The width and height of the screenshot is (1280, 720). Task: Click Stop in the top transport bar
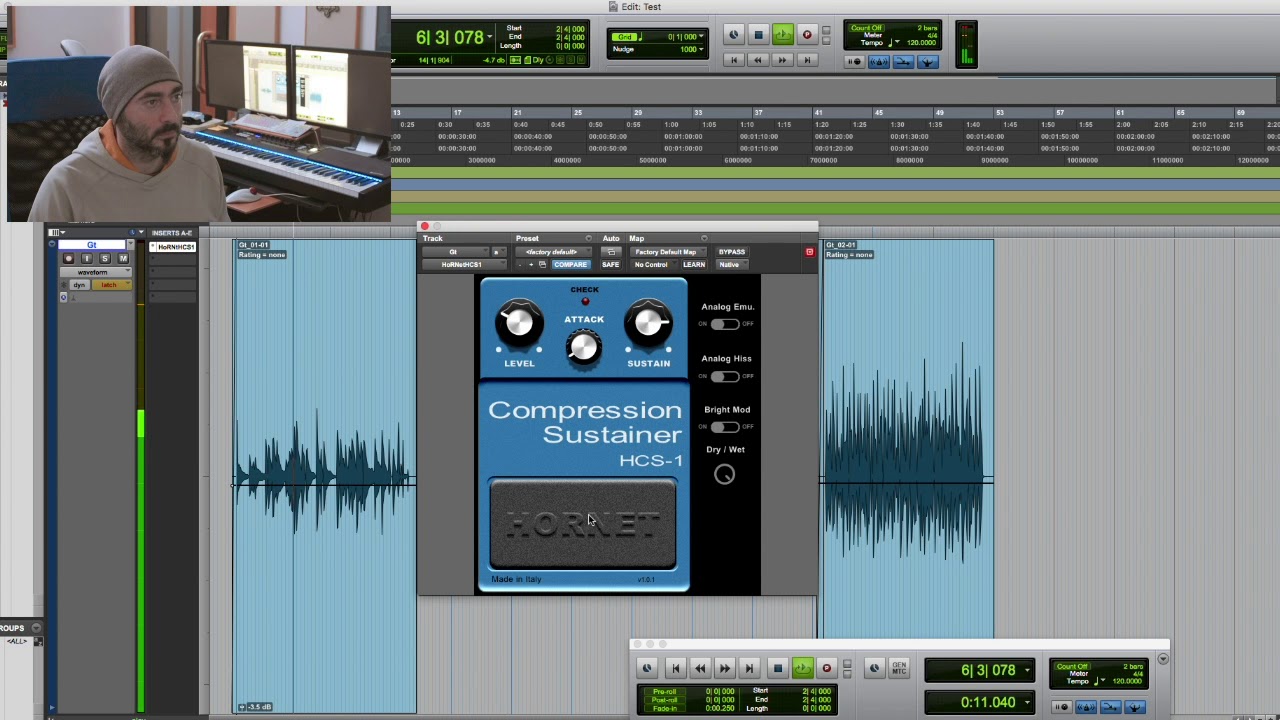coord(758,35)
